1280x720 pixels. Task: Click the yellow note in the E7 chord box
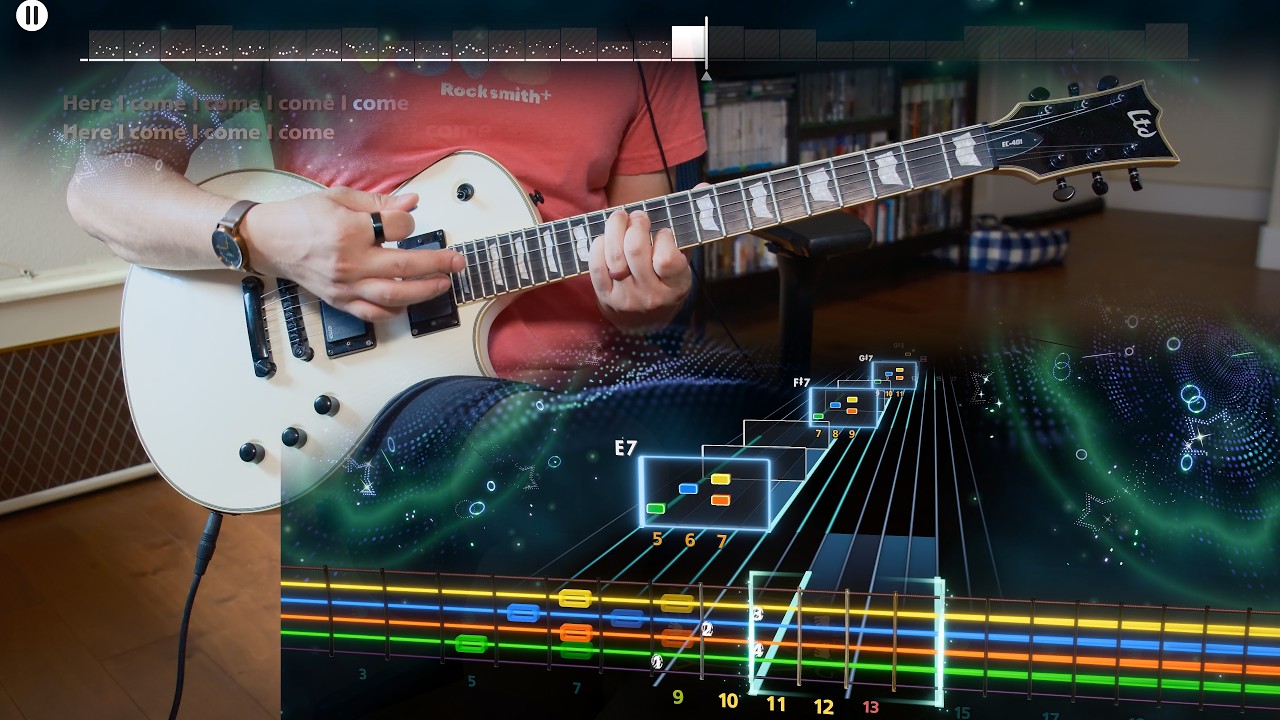coord(720,479)
